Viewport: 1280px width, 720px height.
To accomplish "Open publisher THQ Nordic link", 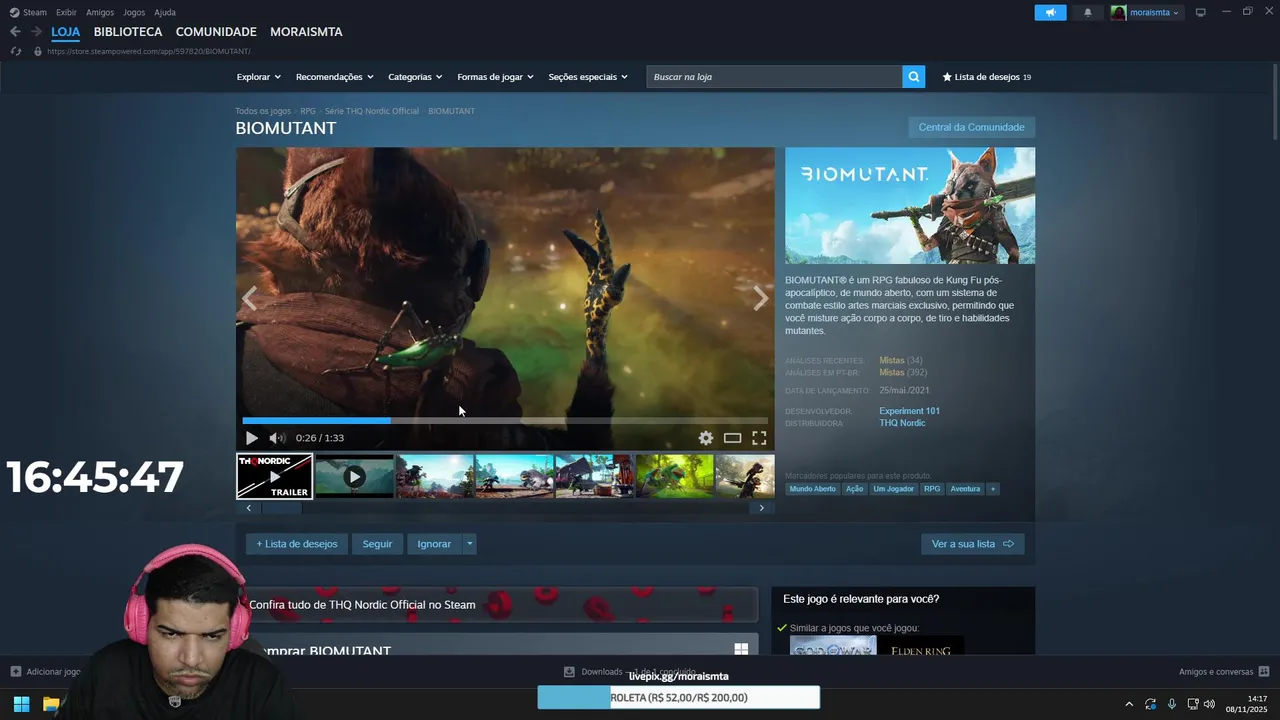I will (902, 423).
